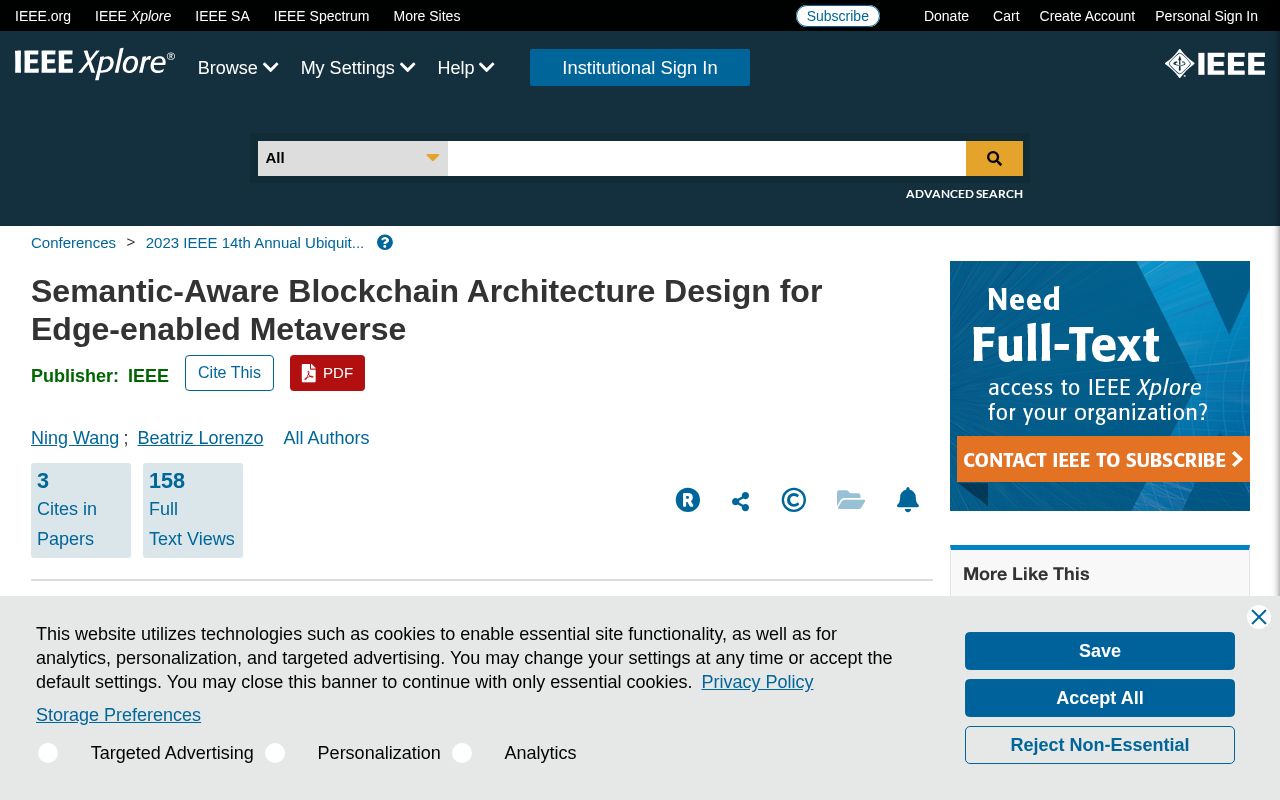Open the share icon

click(x=740, y=501)
